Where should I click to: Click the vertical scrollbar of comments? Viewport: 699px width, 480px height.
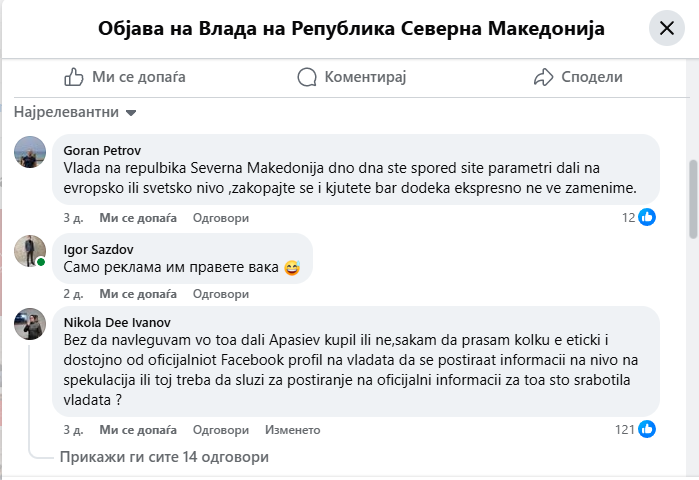click(693, 200)
